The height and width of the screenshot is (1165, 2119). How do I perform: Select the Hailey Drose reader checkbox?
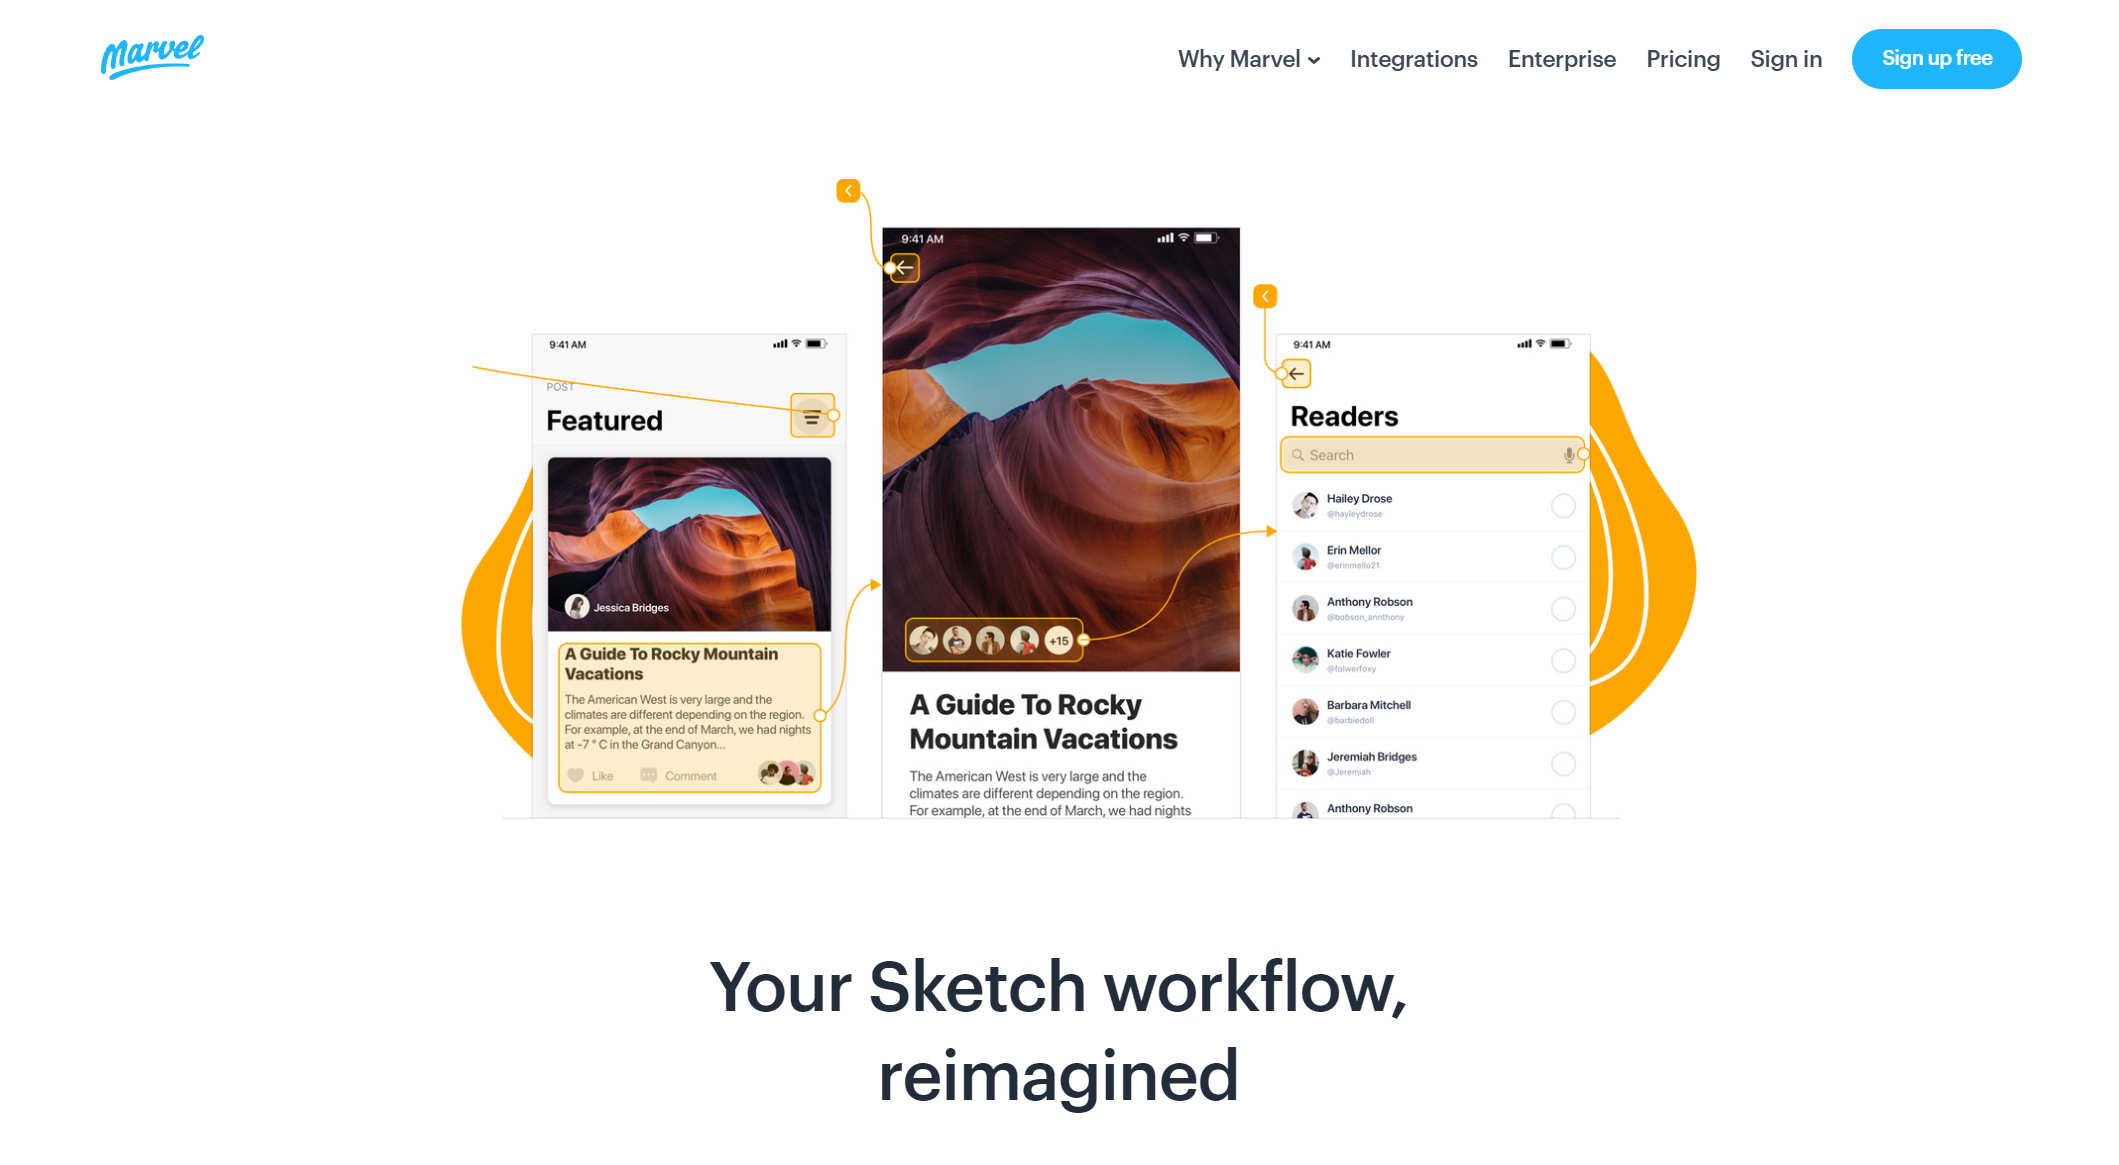click(1562, 505)
